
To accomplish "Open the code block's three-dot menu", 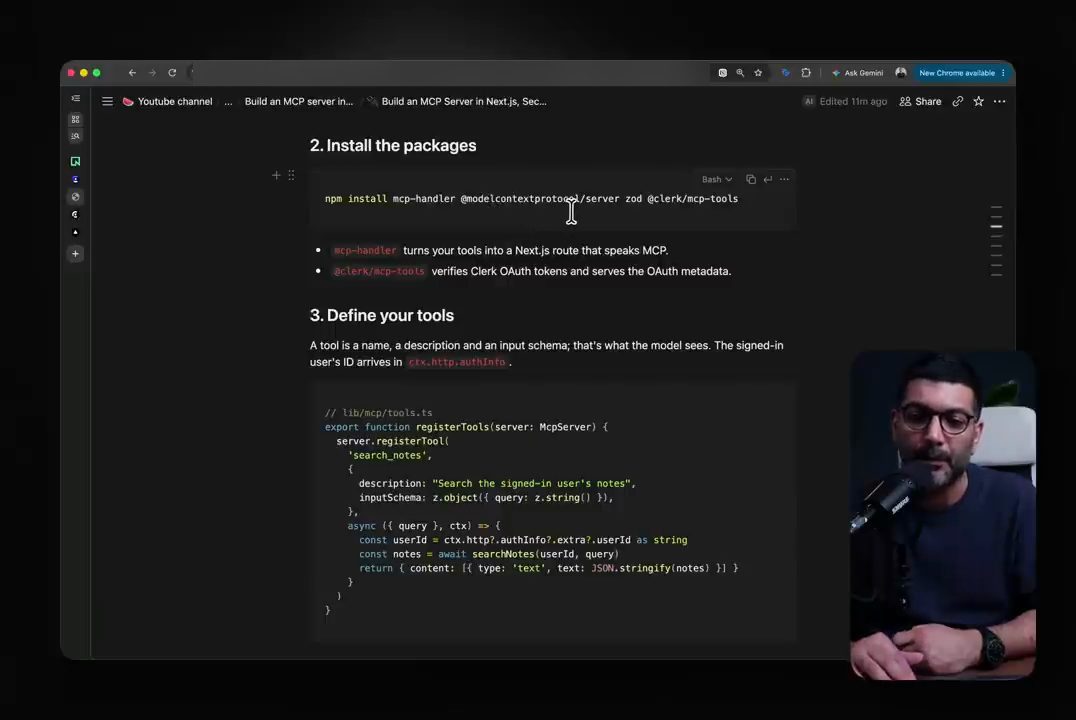I will pyautogui.click(x=784, y=179).
